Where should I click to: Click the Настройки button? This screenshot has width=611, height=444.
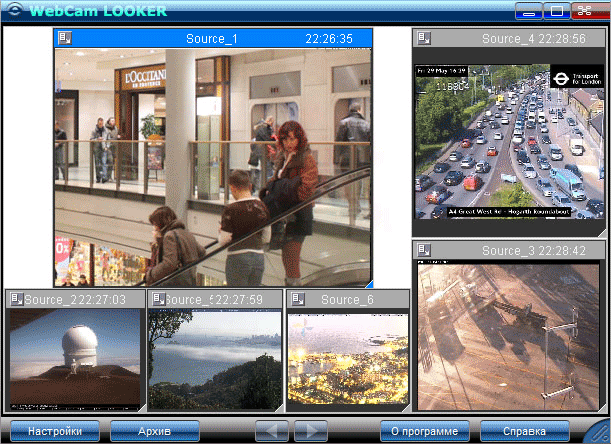point(55,431)
